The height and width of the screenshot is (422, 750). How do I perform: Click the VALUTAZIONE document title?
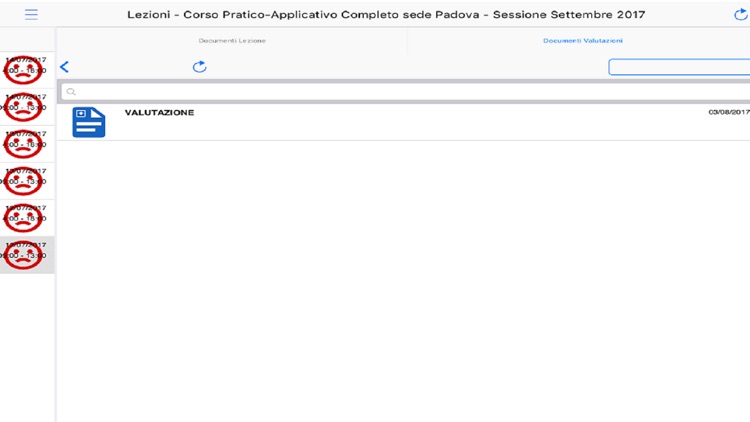(x=159, y=113)
